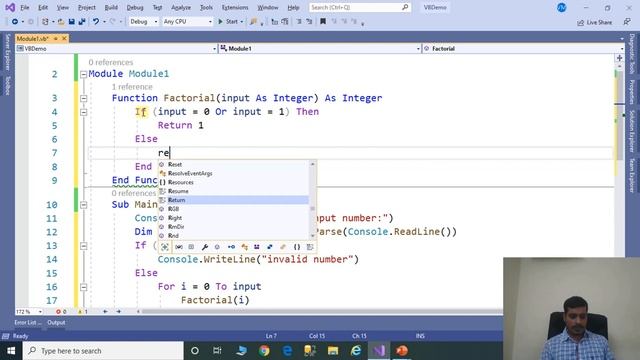Close the Module1.vb tab
Viewport: 640px width, 360px height.
64,38
